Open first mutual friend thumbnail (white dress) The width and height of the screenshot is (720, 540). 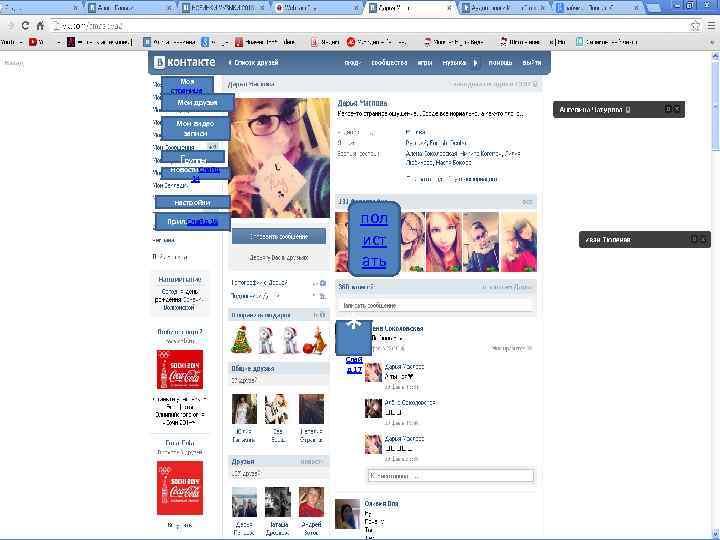[x=244, y=409]
